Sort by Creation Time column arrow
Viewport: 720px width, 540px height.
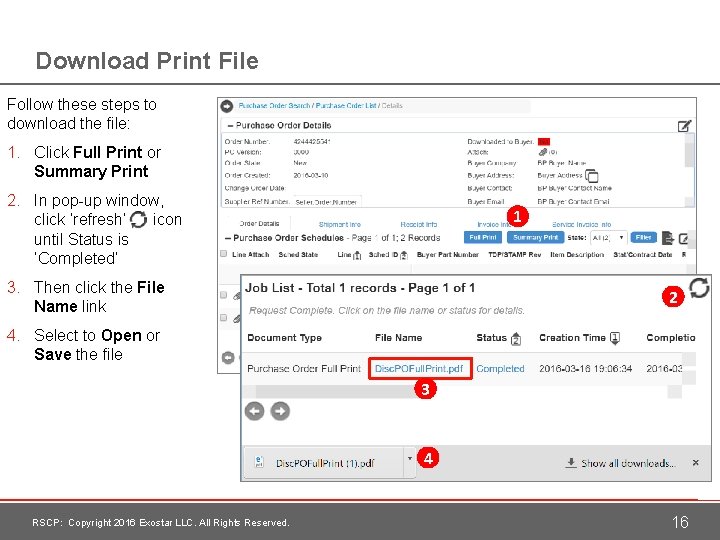(x=615, y=338)
